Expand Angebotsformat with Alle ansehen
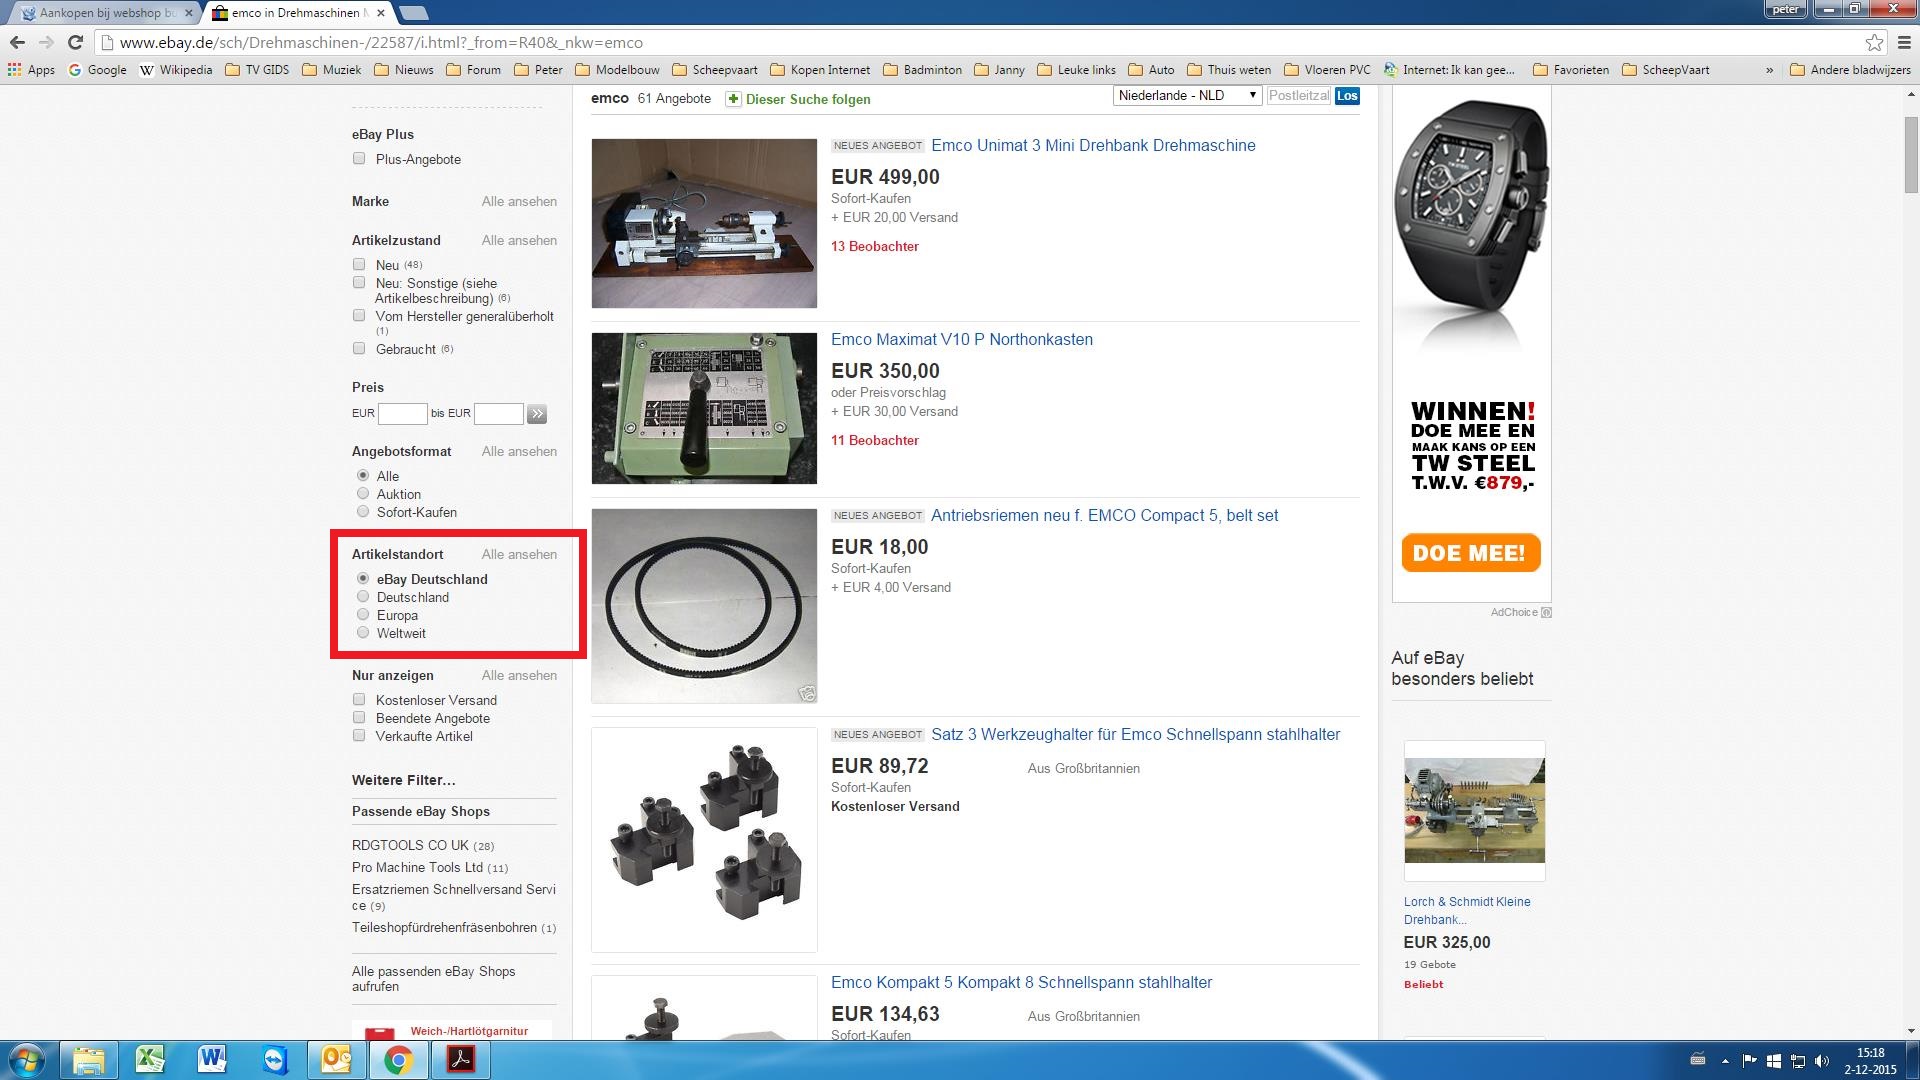Screen dimensions: 1920x1080 coord(519,451)
